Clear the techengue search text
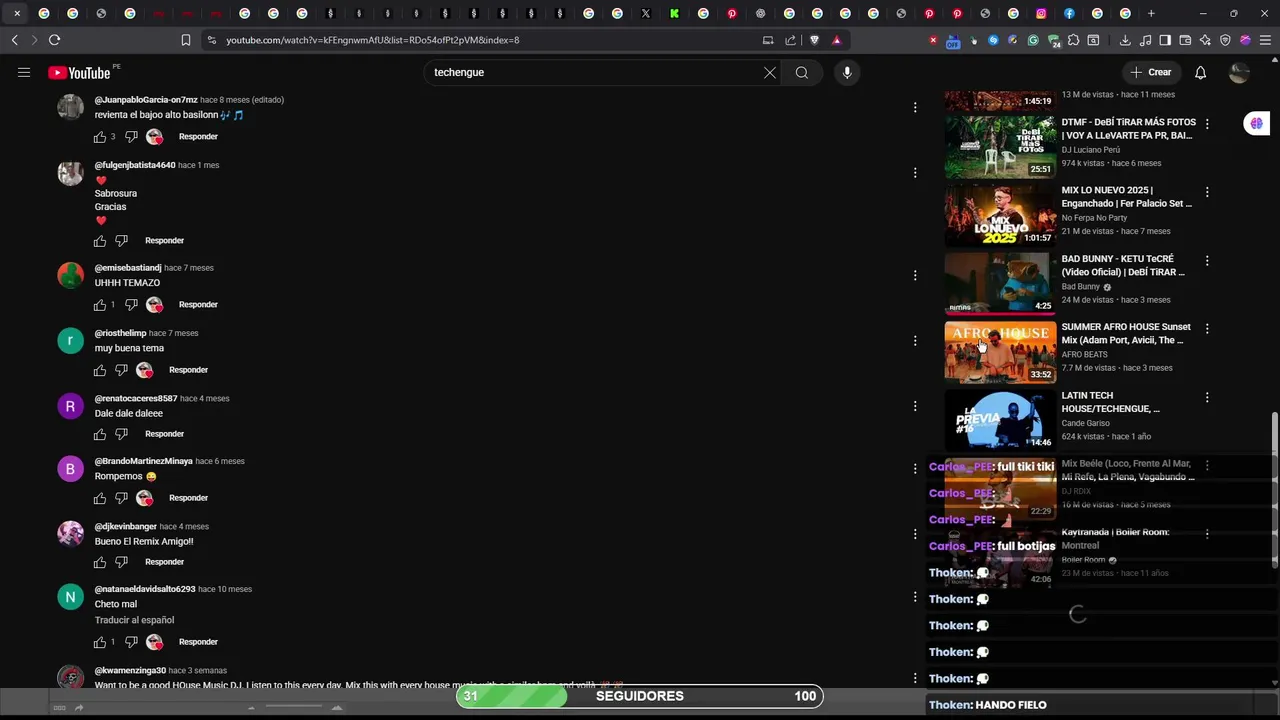 coord(770,72)
